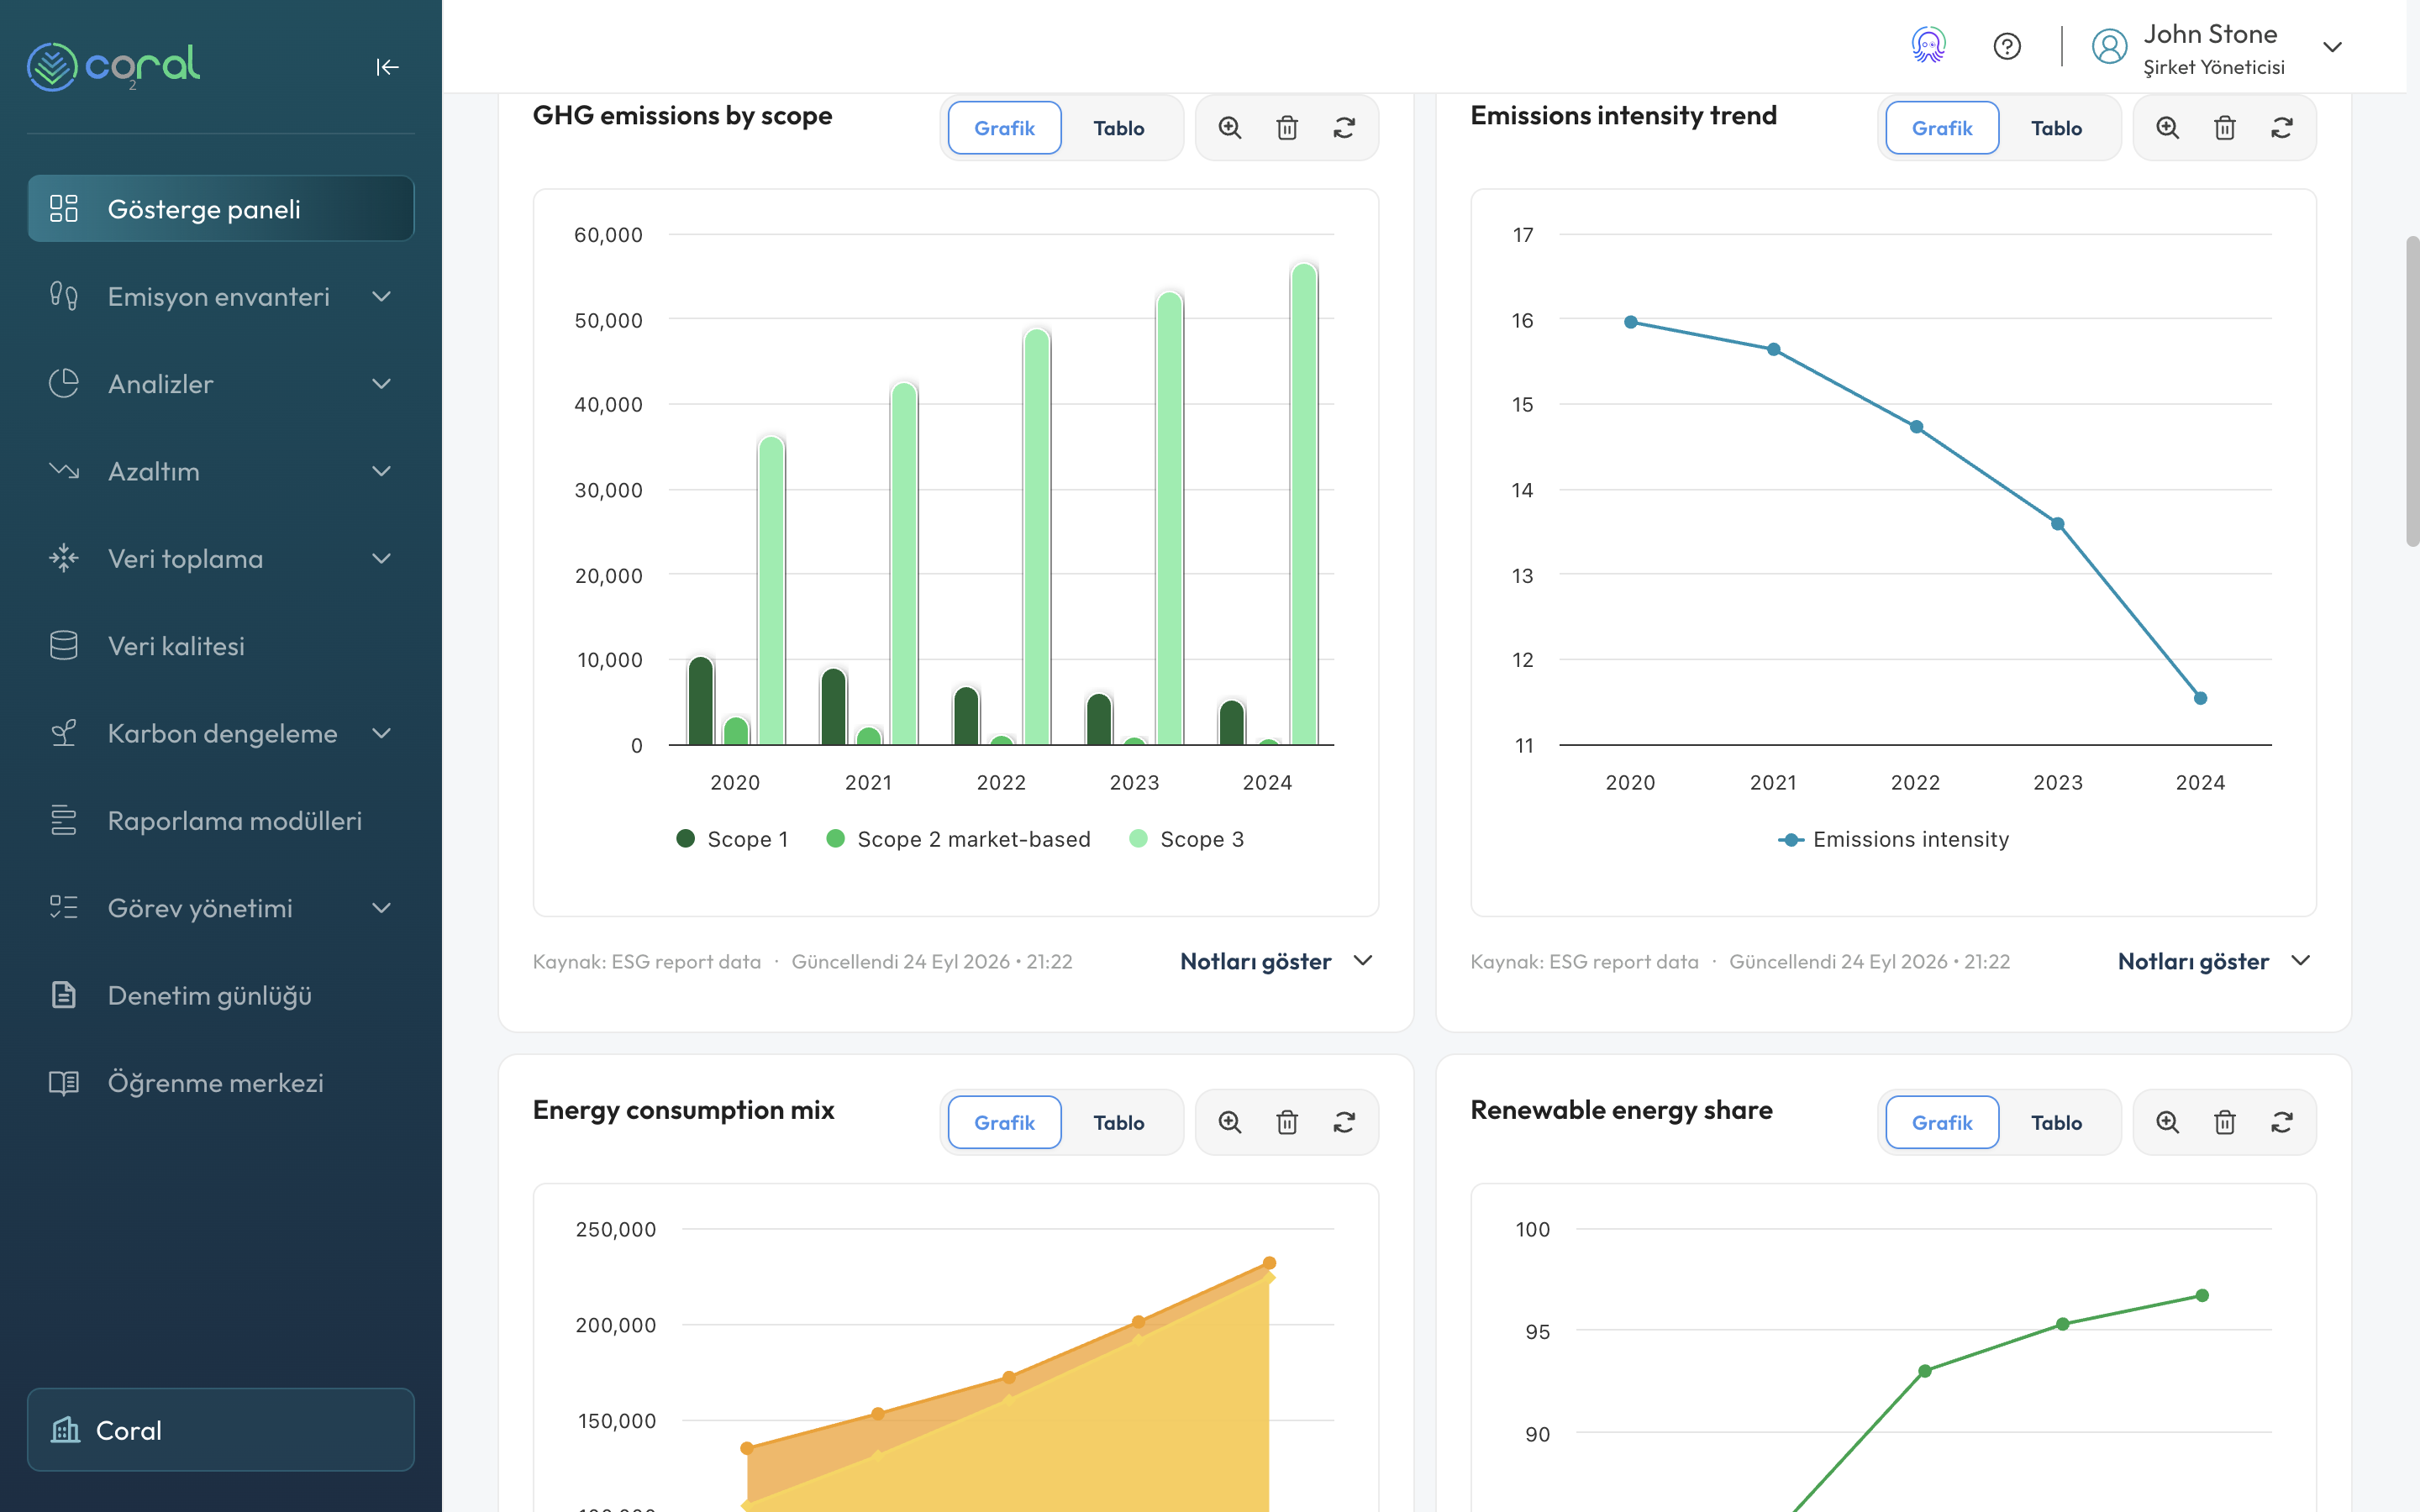The height and width of the screenshot is (1512, 2420).
Task: Delete the Energy consumption mix chart
Action: tap(1287, 1122)
